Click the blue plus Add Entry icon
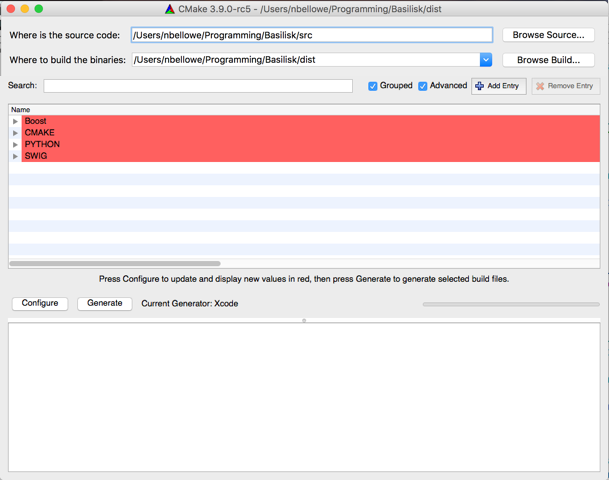Viewport: 609px width, 480px height. click(x=480, y=86)
